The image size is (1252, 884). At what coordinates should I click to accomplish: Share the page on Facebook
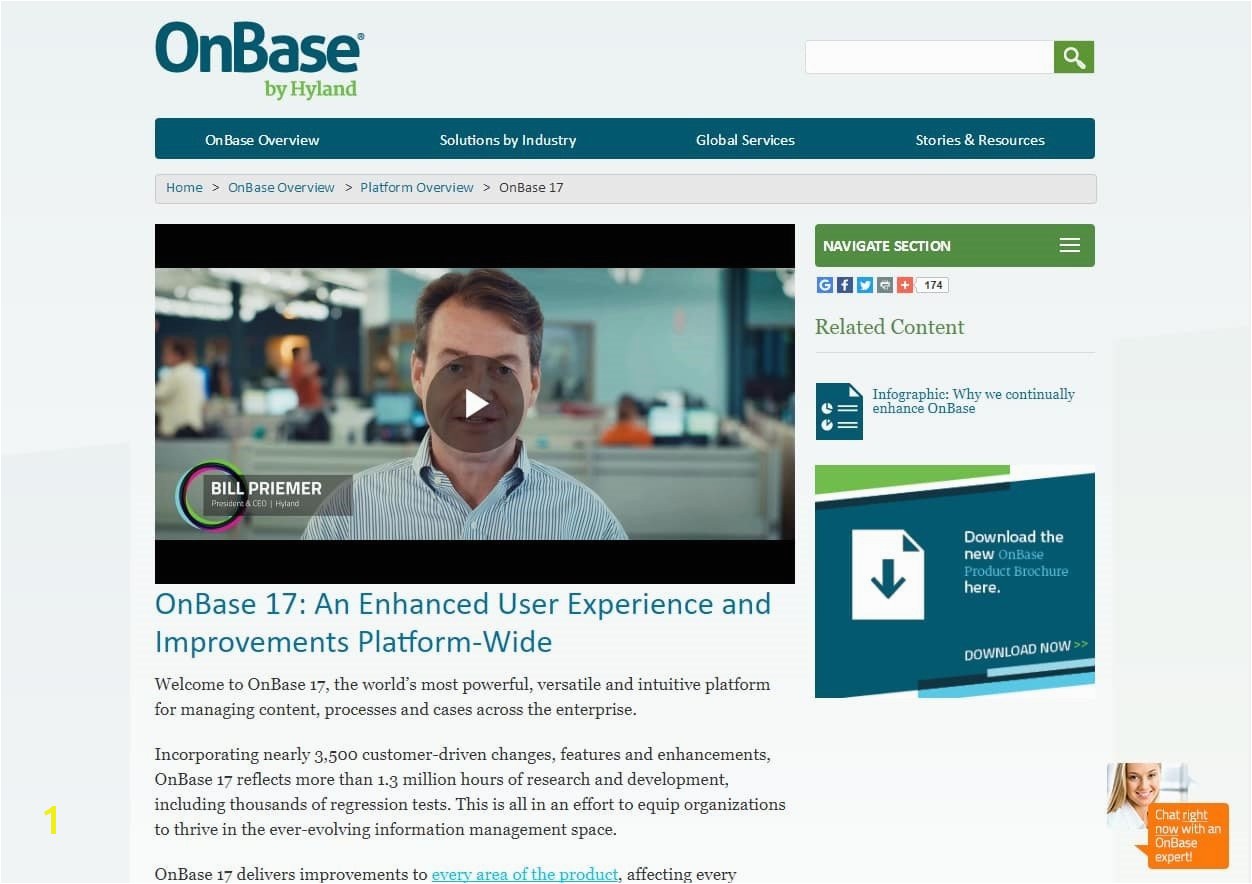[x=845, y=285]
